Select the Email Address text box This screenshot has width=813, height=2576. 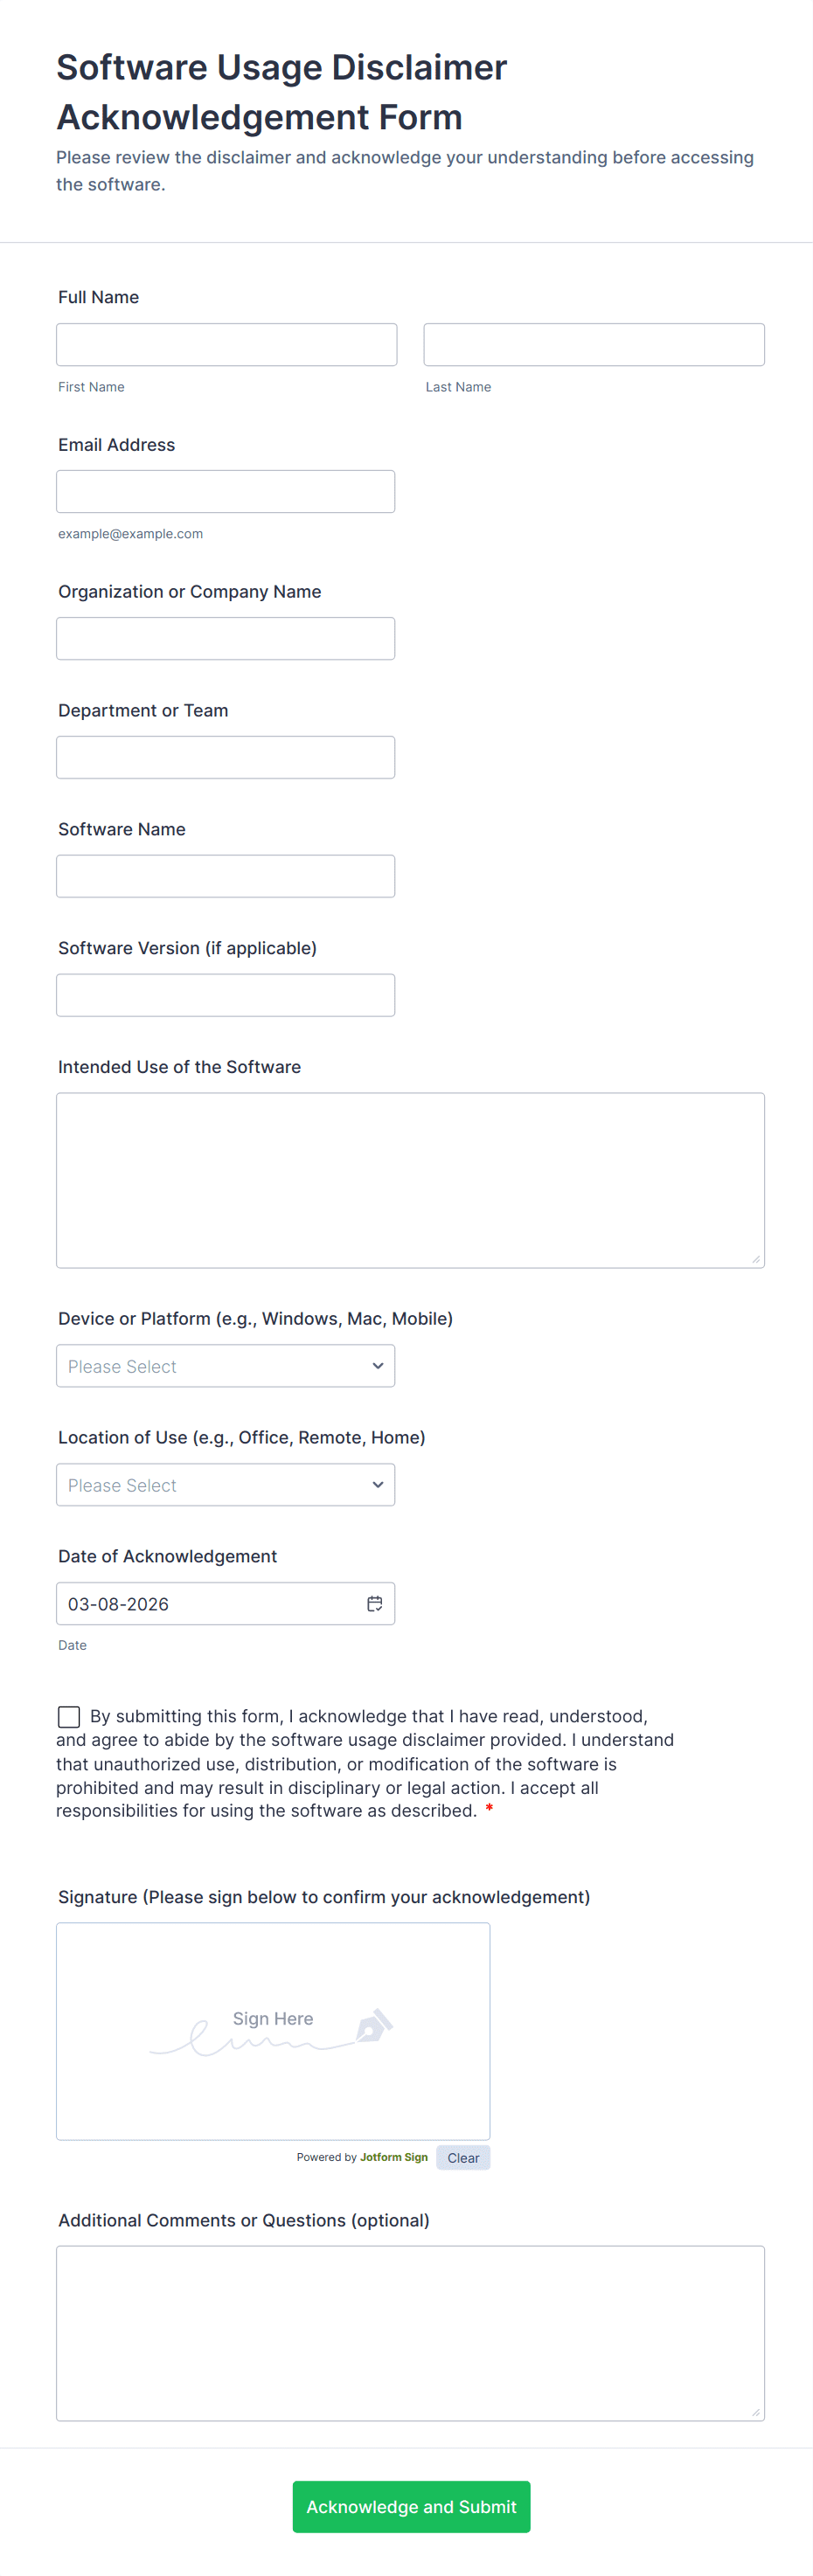point(225,492)
